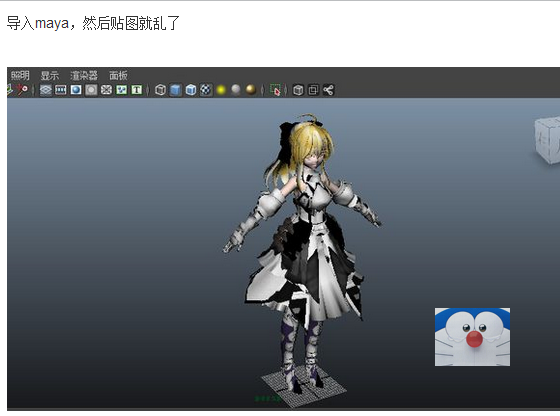Toggle the viewport grid icon
Screen dimensions: 560x416
click(x=46, y=90)
